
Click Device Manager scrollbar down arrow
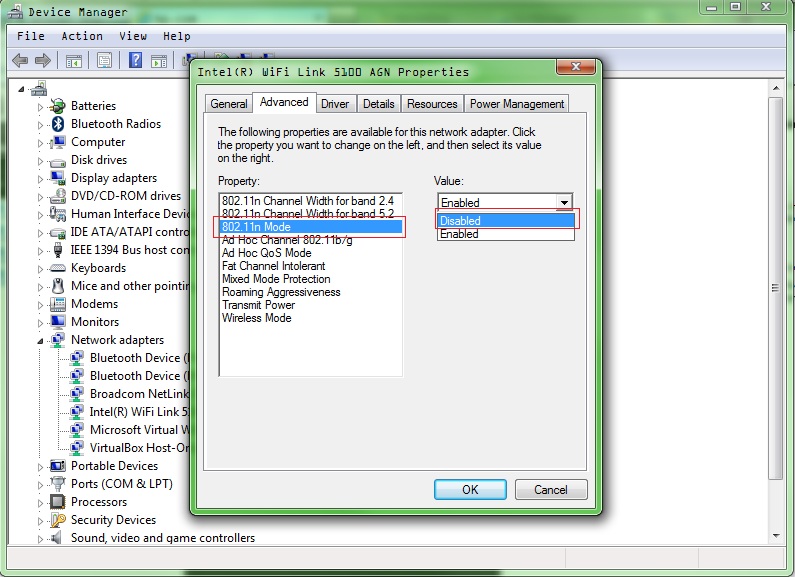[776, 536]
